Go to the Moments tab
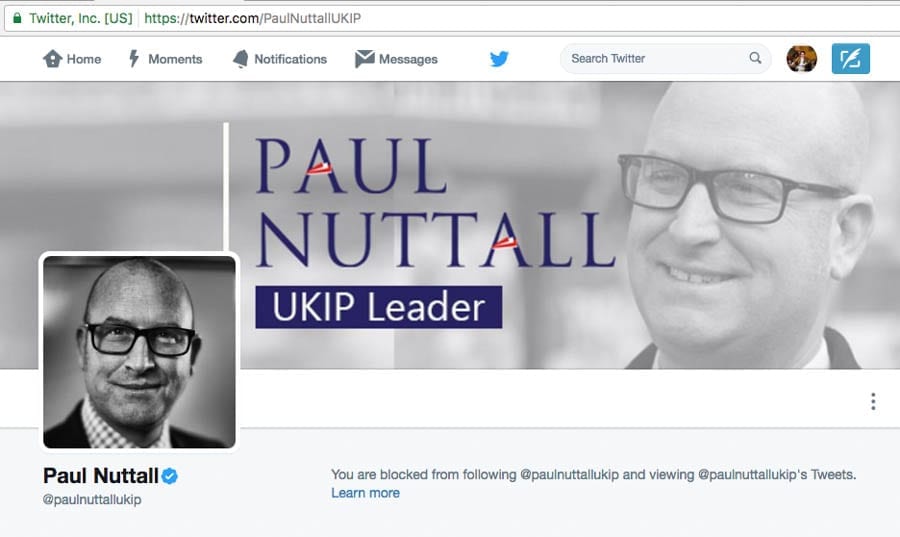The image size is (900, 537). (175, 59)
